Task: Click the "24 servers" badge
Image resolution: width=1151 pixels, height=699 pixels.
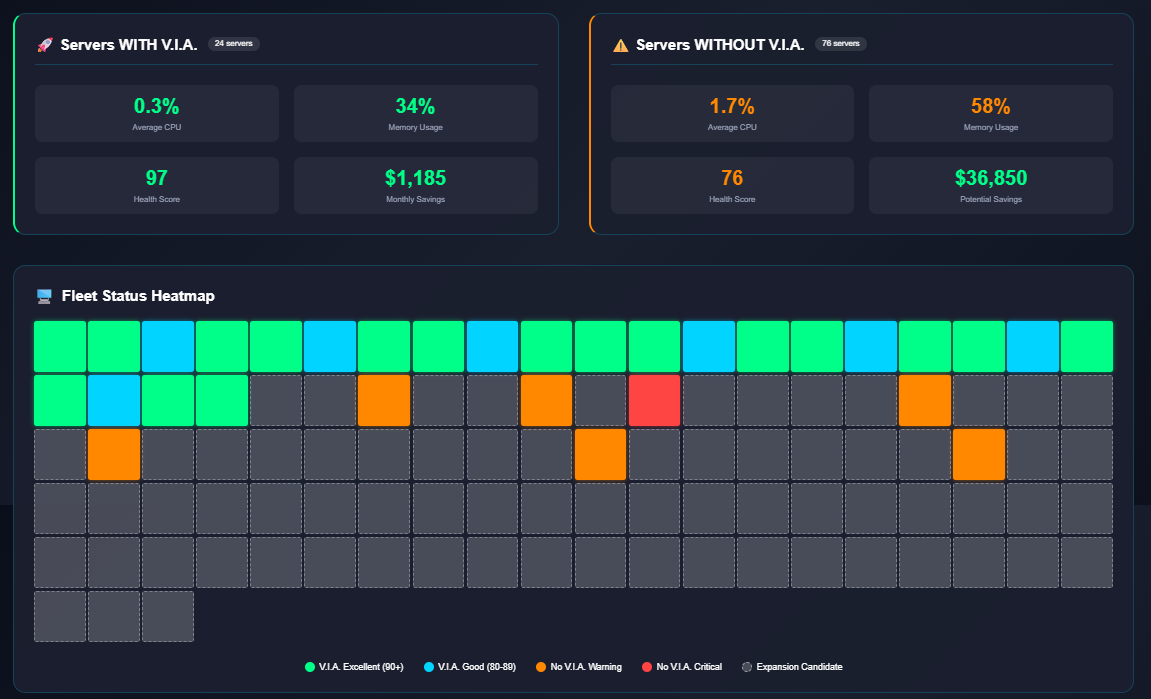Action: tap(233, 44)
